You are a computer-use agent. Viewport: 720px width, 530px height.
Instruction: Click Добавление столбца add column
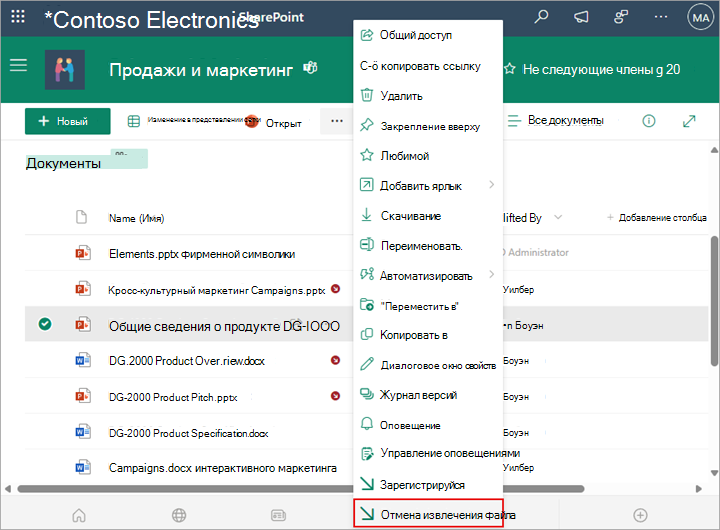tap(657, 218)
